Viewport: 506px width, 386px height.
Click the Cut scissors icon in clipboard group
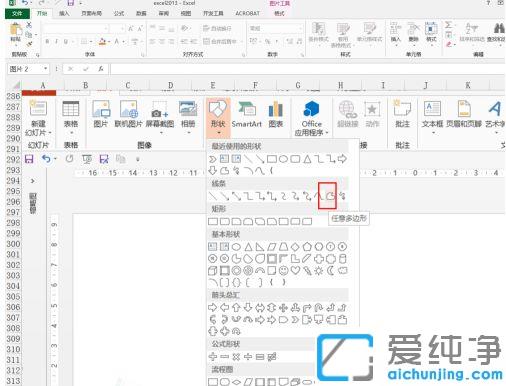(x=29, y=25)
